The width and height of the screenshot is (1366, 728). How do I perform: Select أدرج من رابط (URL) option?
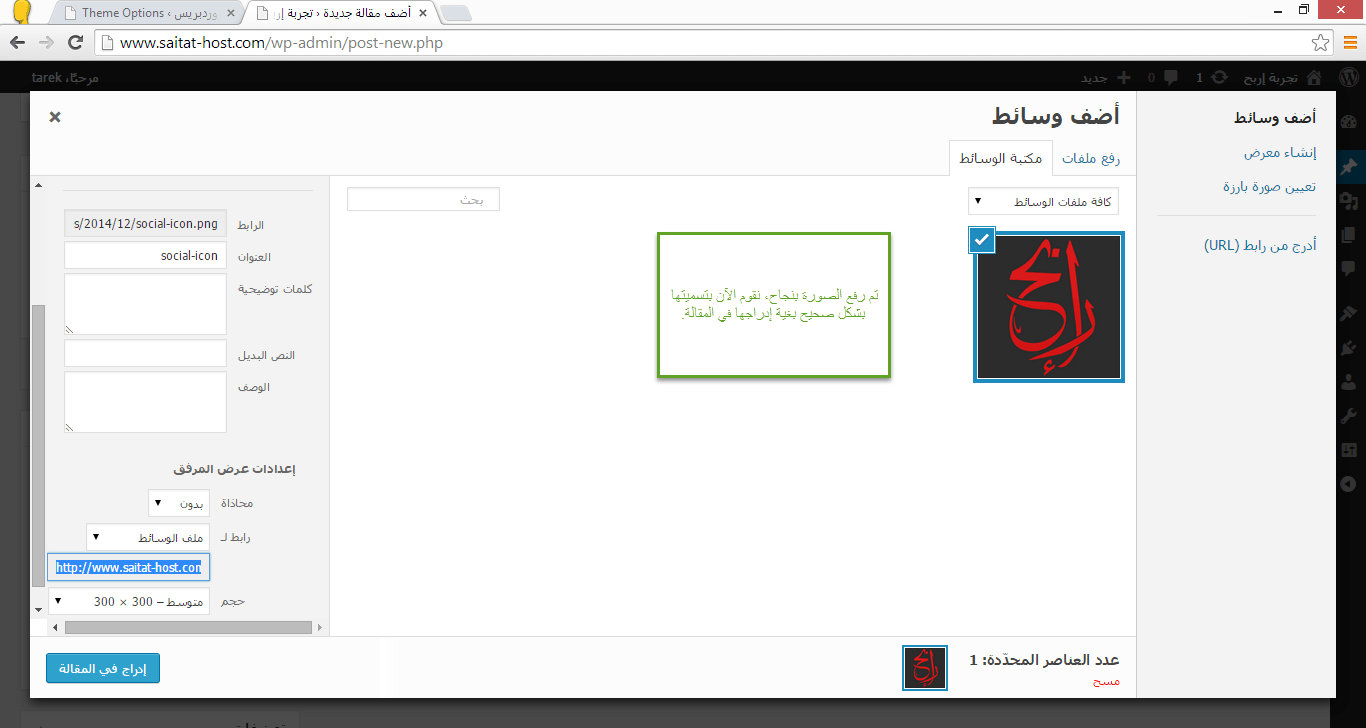coord(1260,245)
